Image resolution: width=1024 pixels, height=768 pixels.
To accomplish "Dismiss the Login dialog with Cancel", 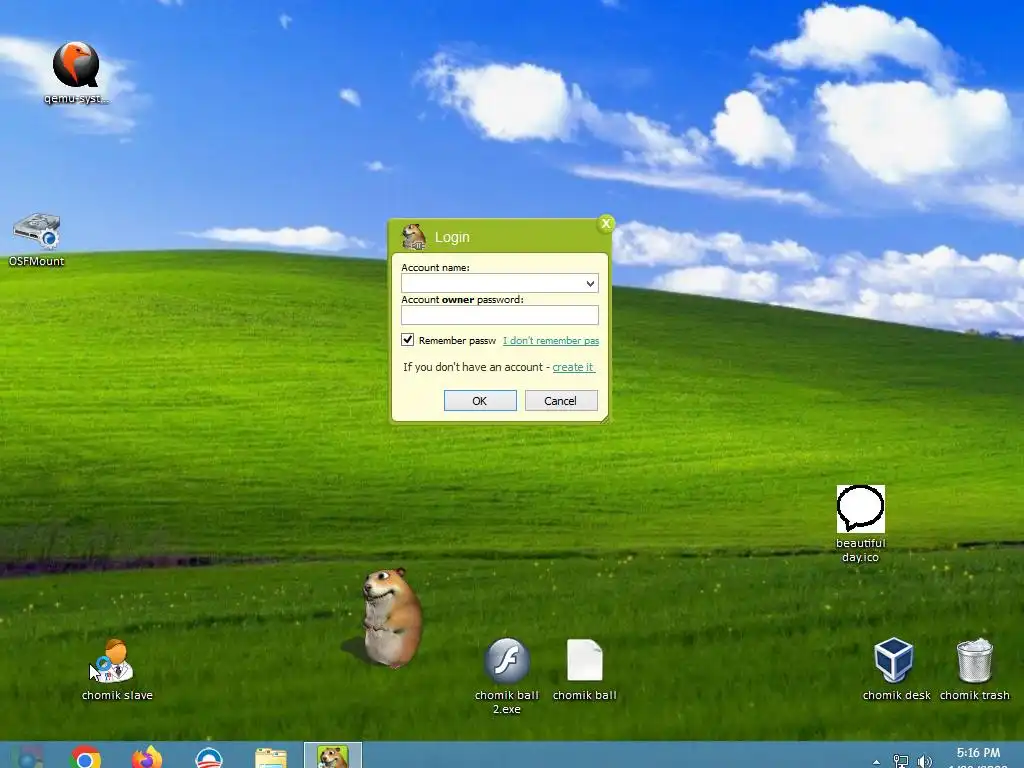I will 561,400.
